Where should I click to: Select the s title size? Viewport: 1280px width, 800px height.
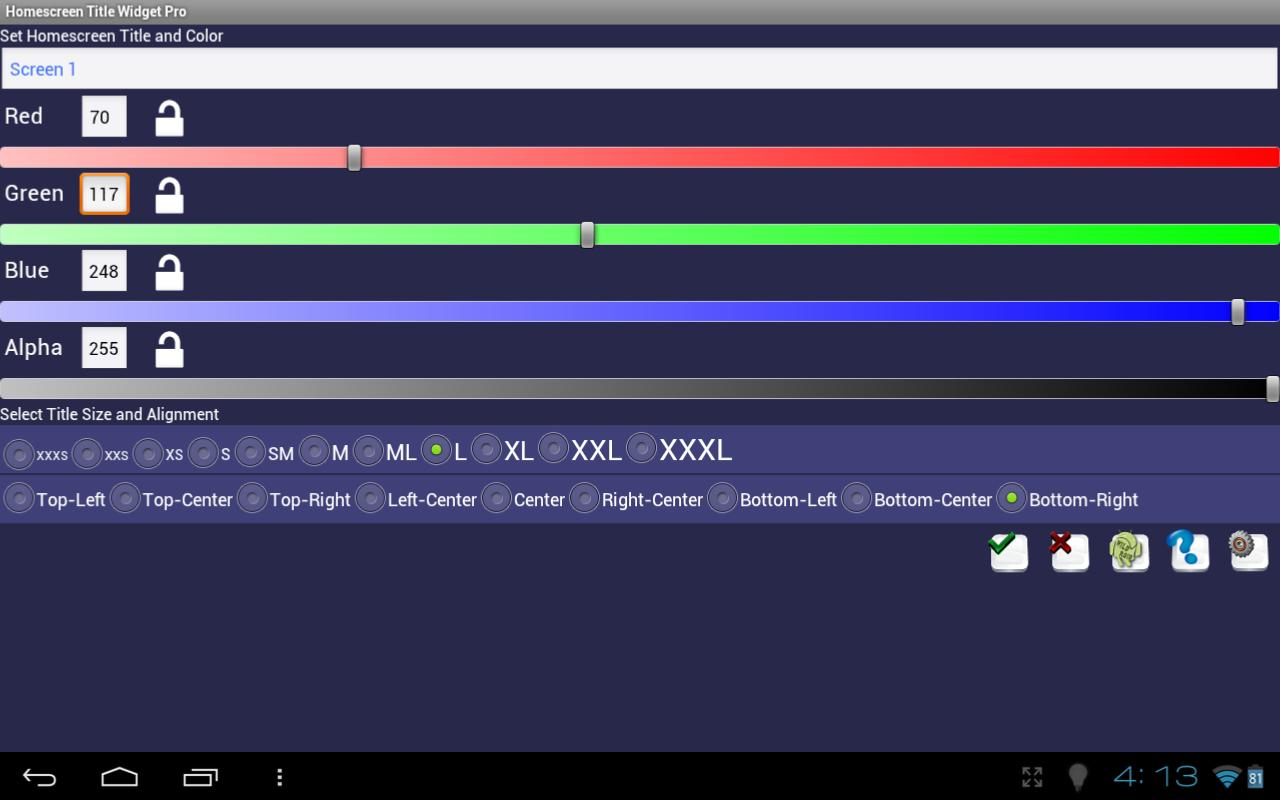[210, 454]
